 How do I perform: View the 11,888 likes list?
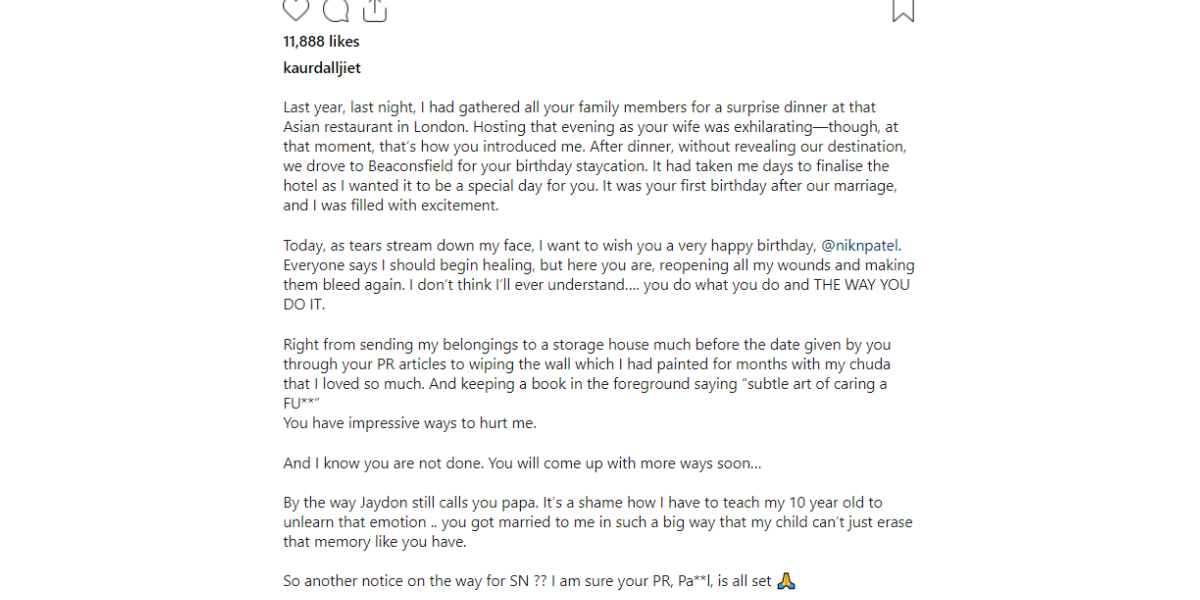click(x=321, y=42)
